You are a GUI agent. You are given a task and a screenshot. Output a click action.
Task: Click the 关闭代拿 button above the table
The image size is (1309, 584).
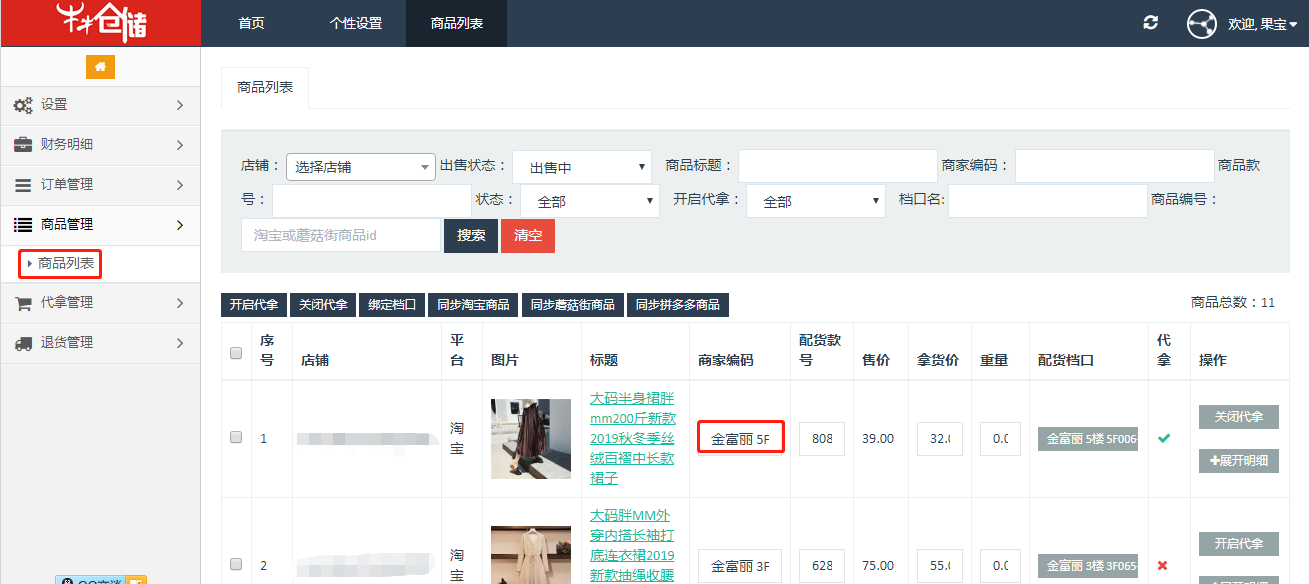click(323, 305)
